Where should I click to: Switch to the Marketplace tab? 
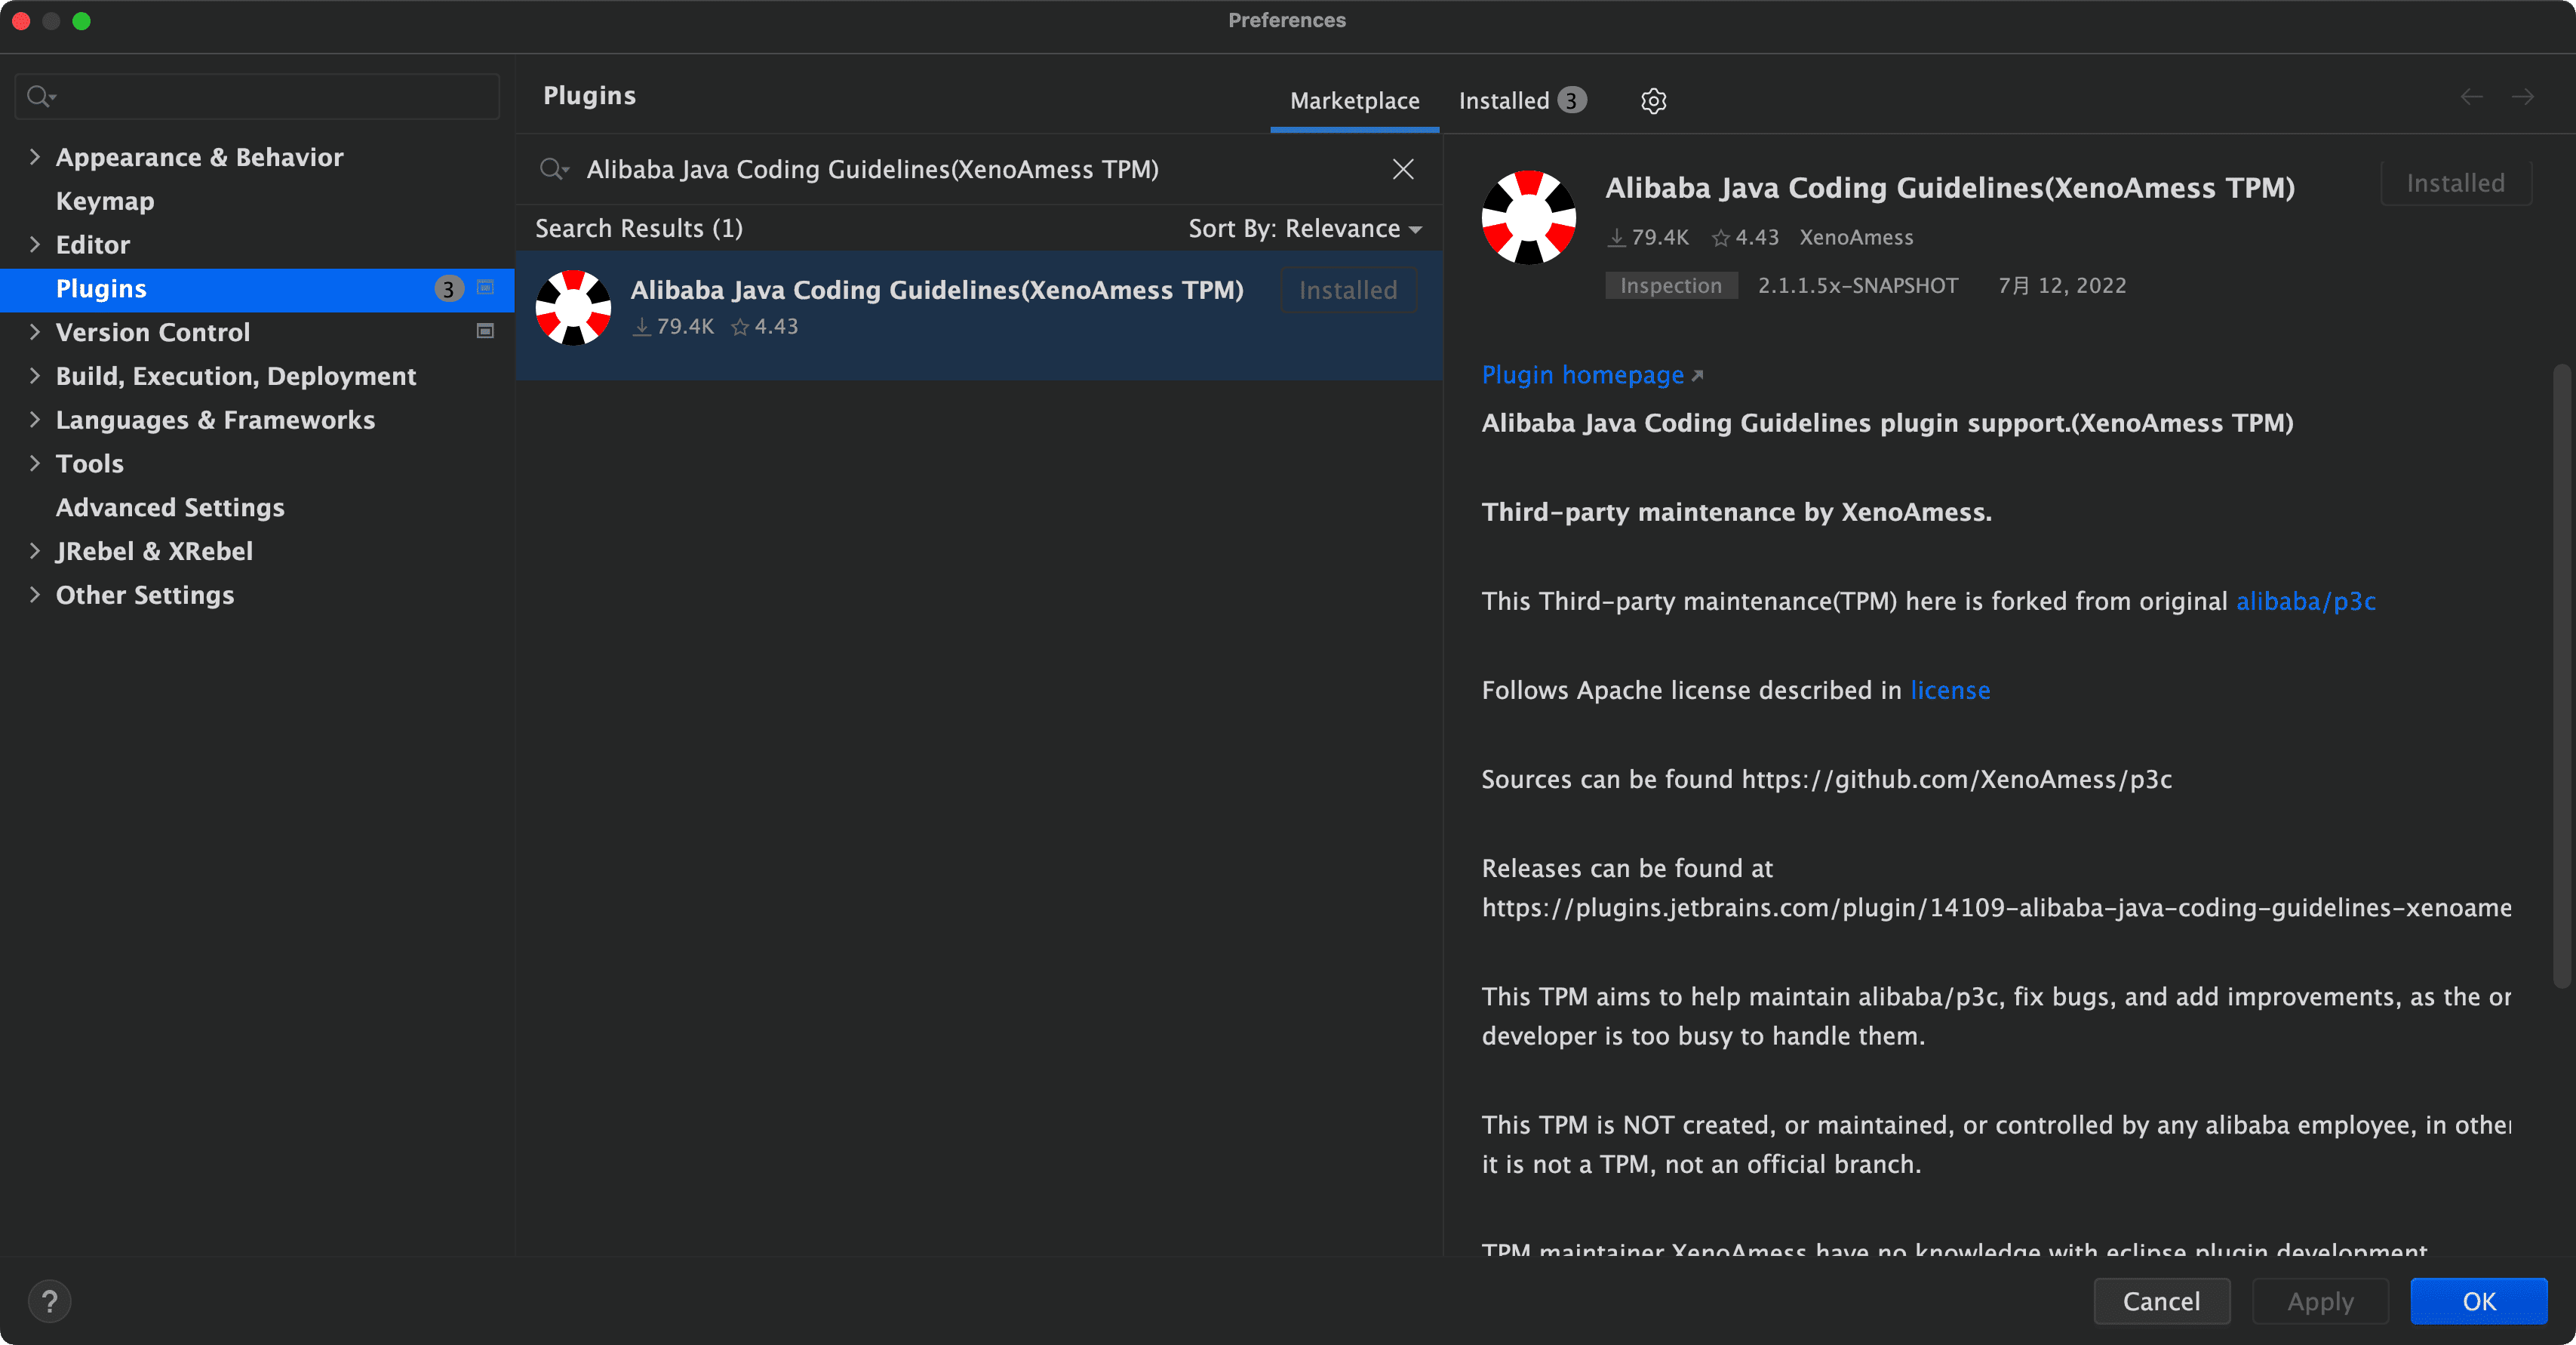pos(1354,101)
